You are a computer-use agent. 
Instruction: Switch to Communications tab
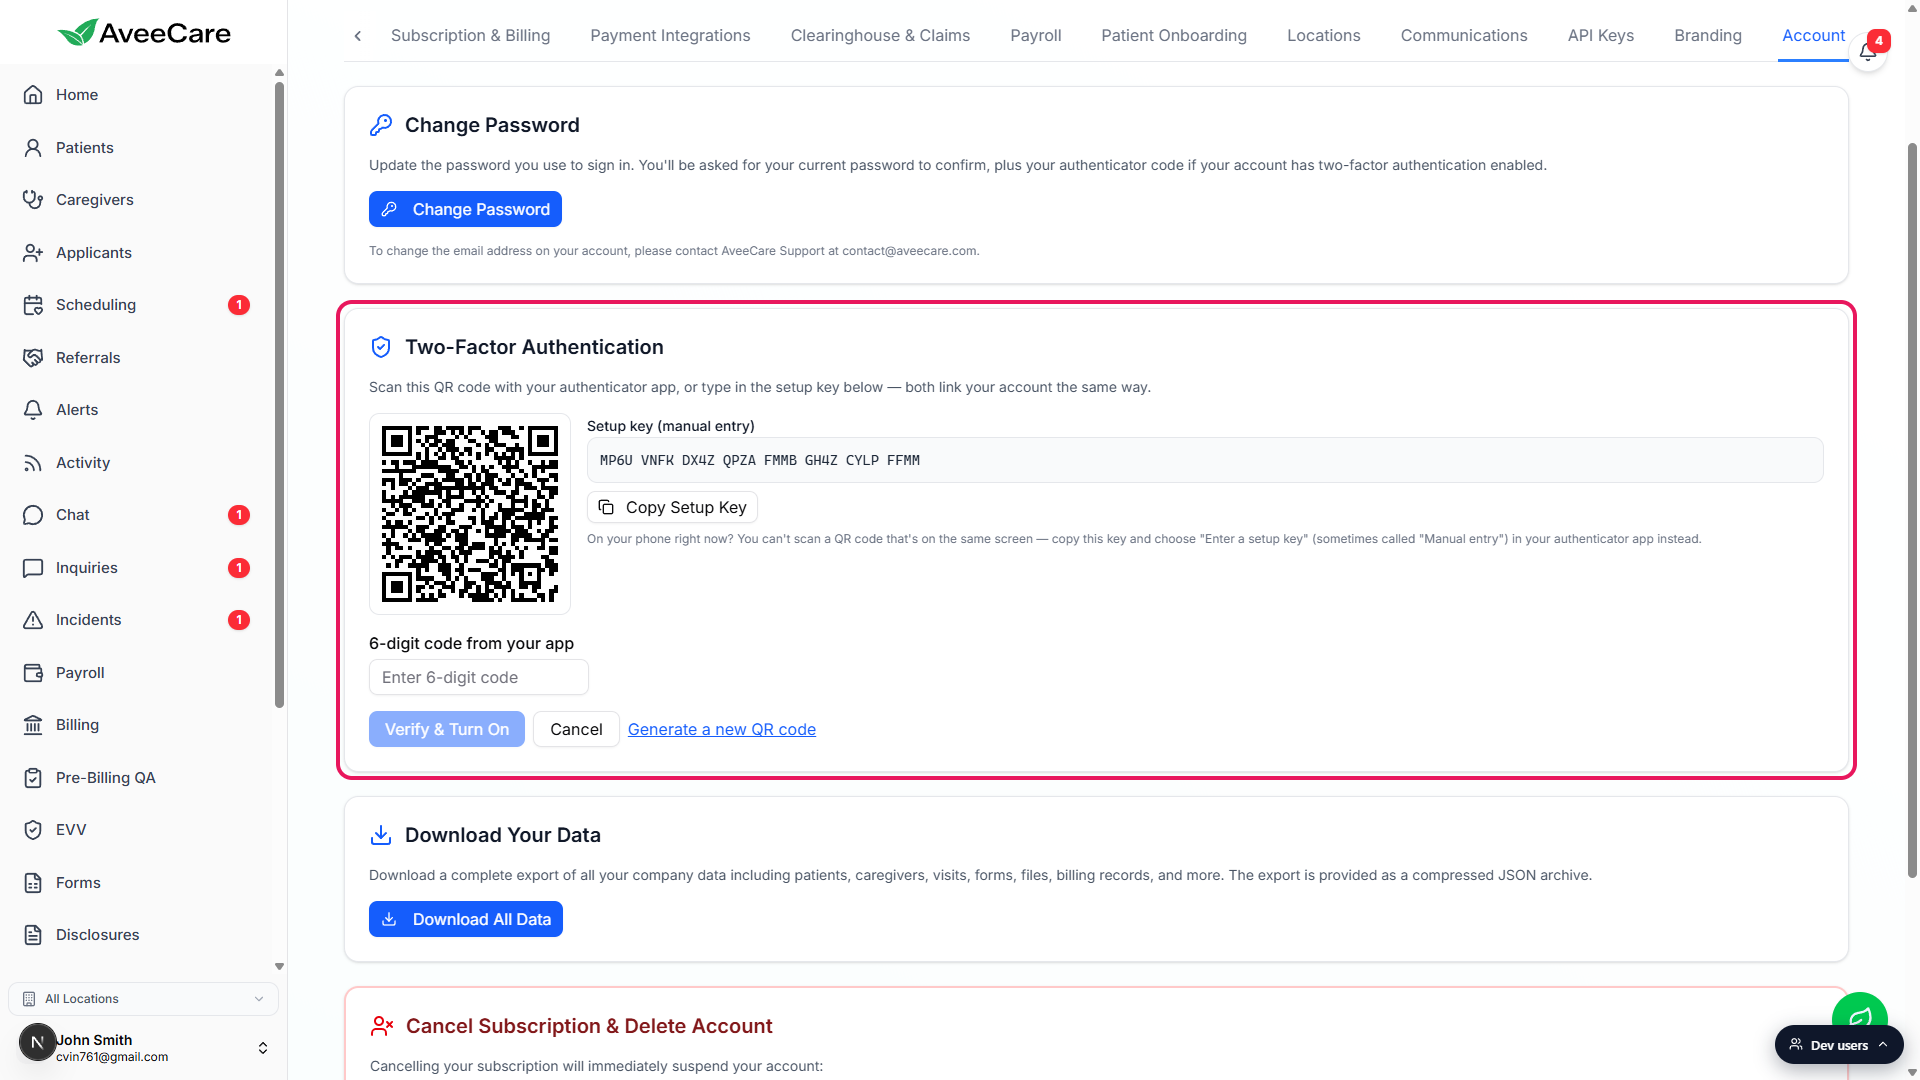tap(1464, 36)
